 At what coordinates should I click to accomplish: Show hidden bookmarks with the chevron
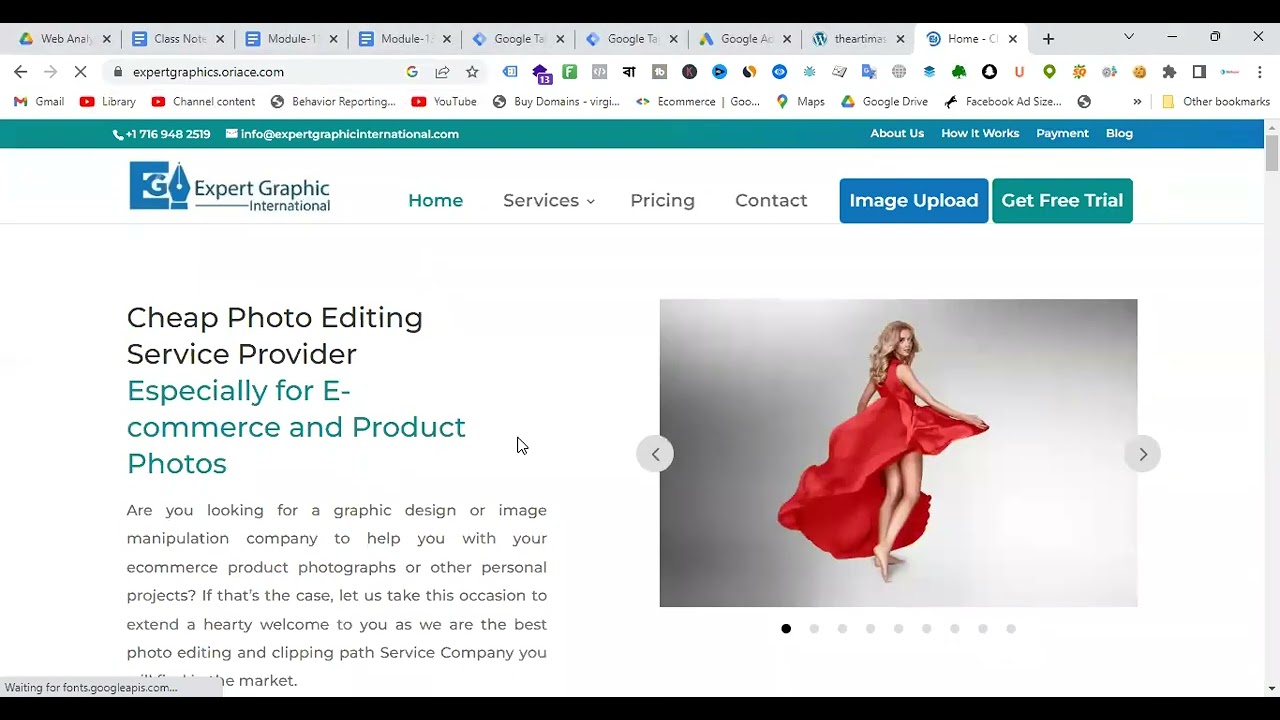[x=1137, y=102]
